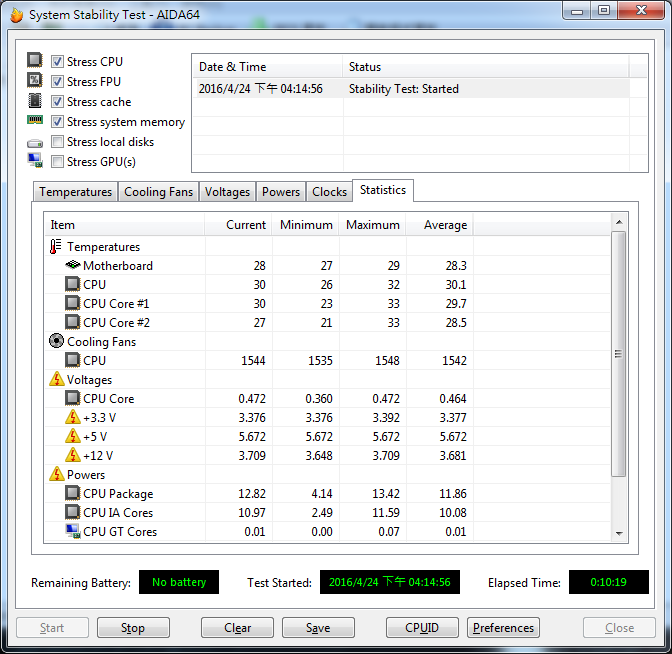The image size is (672, 654).
Task: Click the statistics list scrollbar thumb
Action: 619,353
